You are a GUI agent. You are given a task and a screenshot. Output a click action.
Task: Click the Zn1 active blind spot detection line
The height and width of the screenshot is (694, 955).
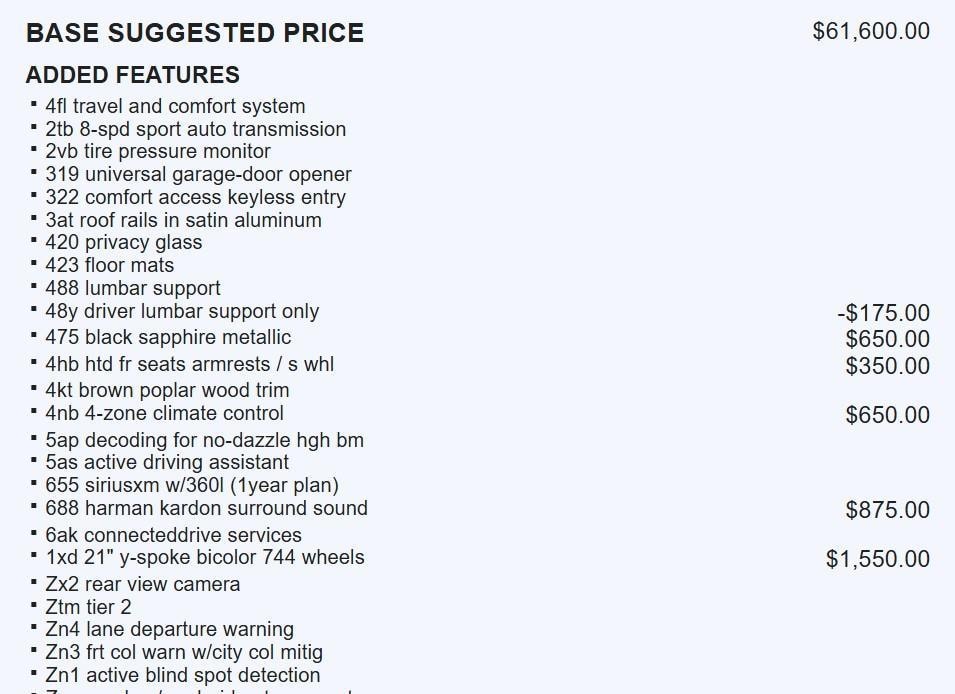coord(183,675)
